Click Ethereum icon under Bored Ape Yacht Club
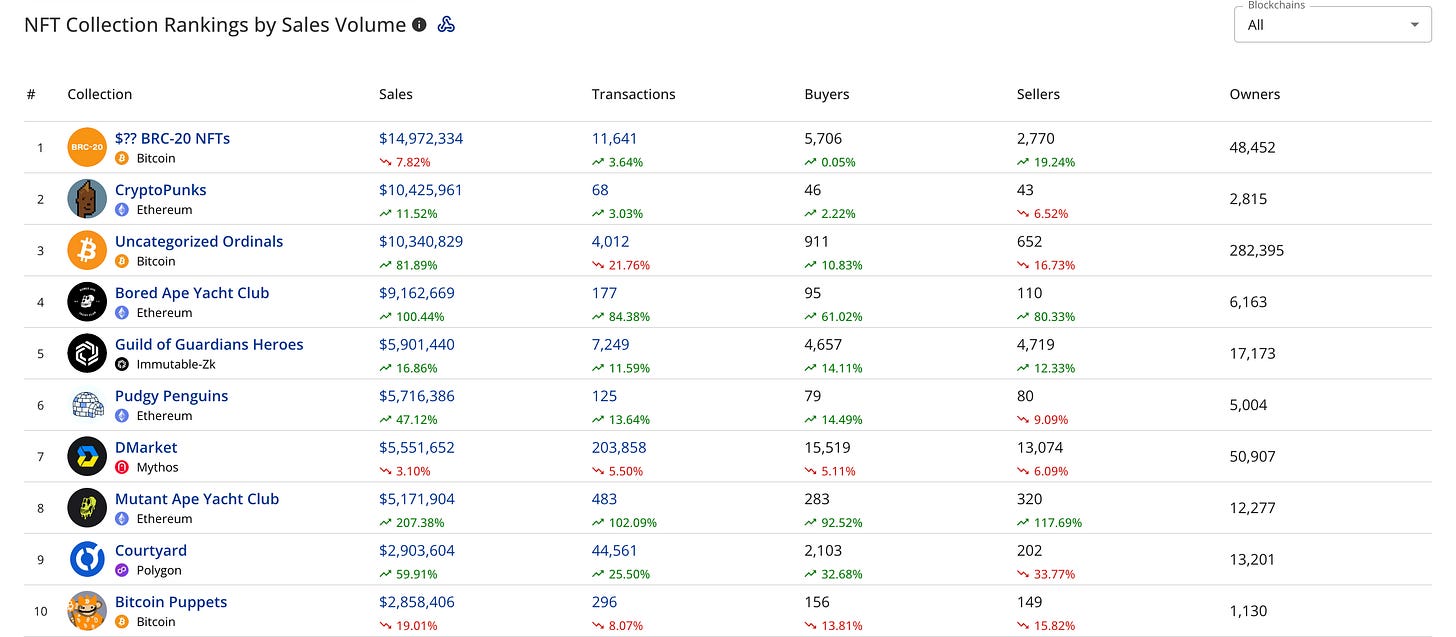 [x=122, y=313]
